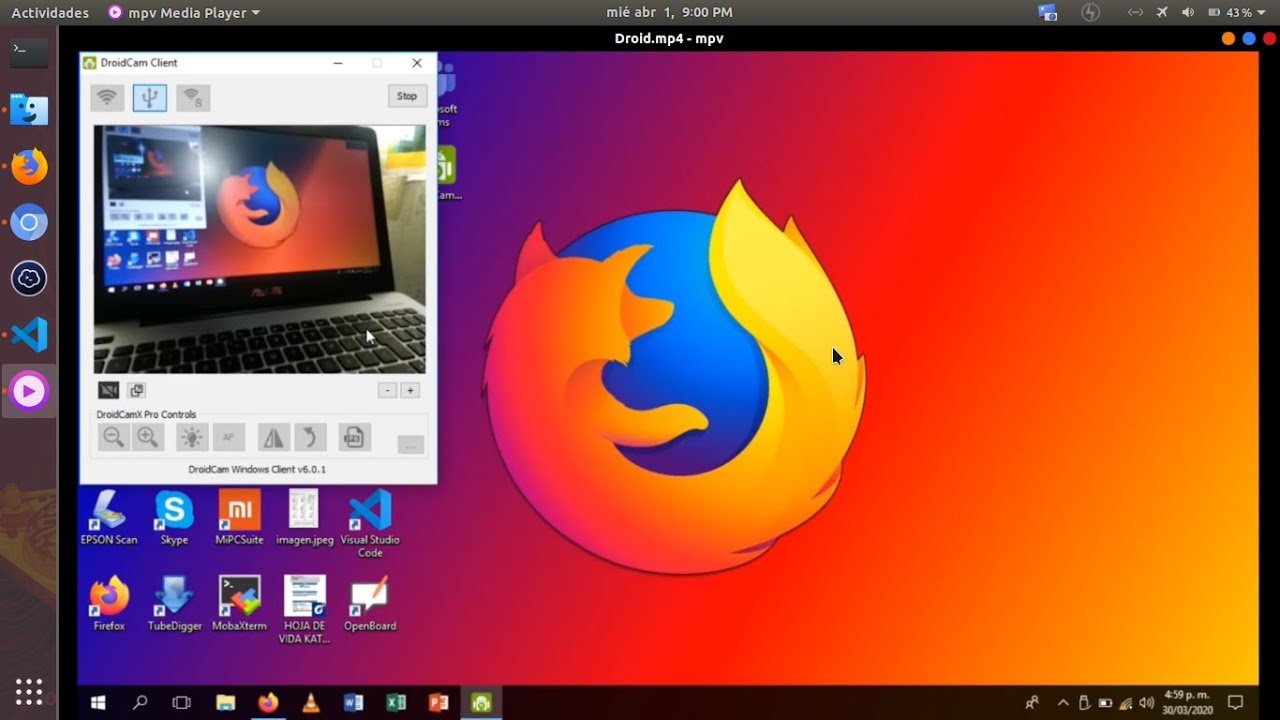The width and height of the screenshot is (1280, 720).
Task: Click the Stop button in DroidCam Client
Action: (x=407, y=96)
